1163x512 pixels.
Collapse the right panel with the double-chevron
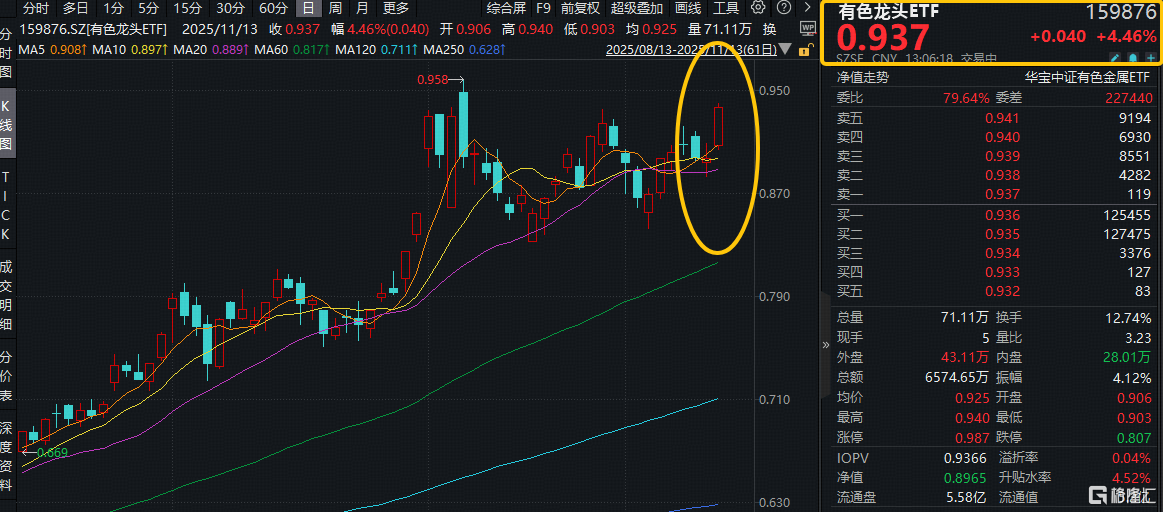point(826,345)
